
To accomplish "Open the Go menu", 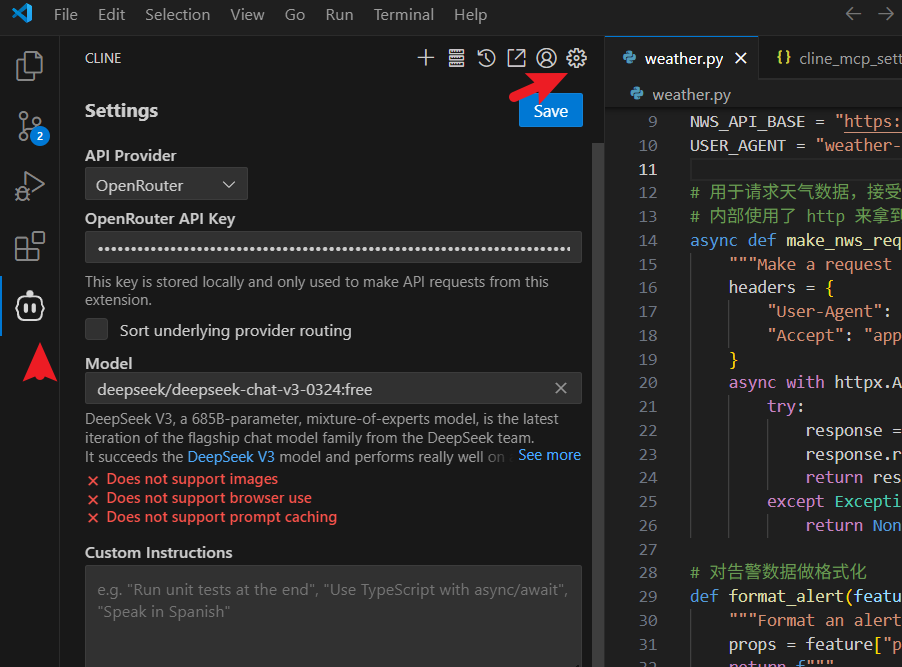I will (295, 14).
